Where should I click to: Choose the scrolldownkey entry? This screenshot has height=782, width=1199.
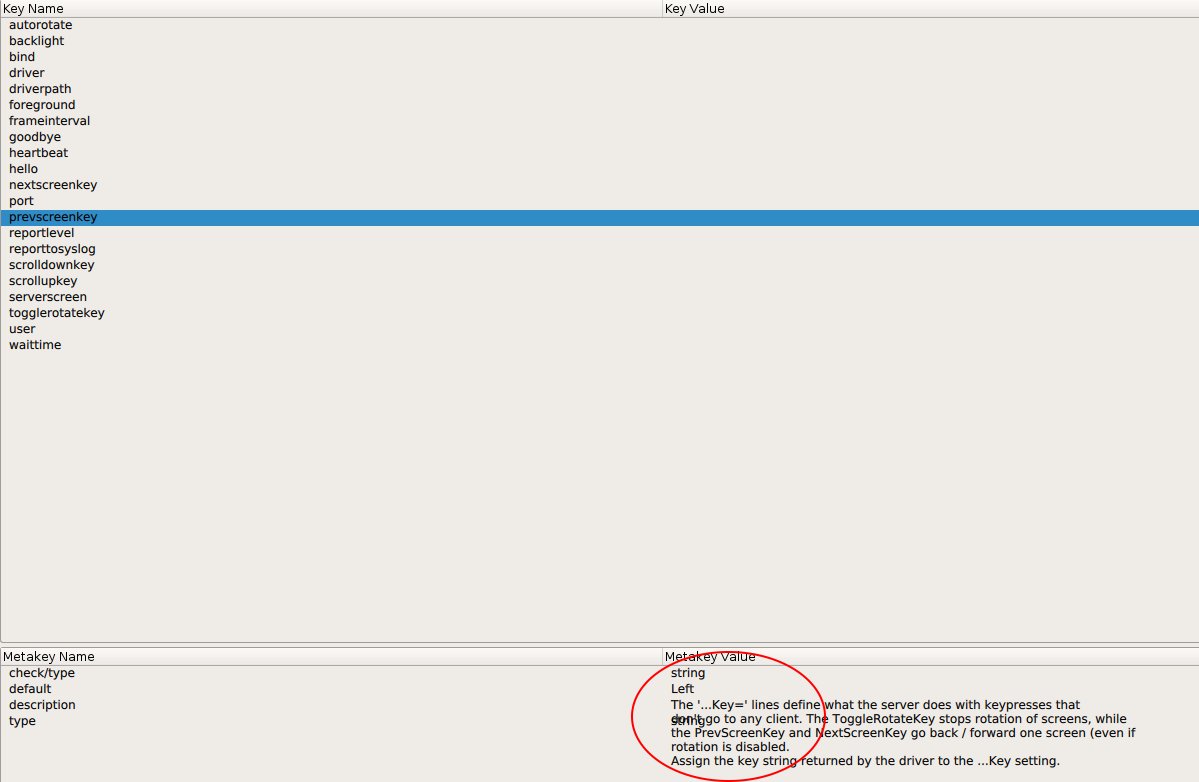[x=52, y=264]
